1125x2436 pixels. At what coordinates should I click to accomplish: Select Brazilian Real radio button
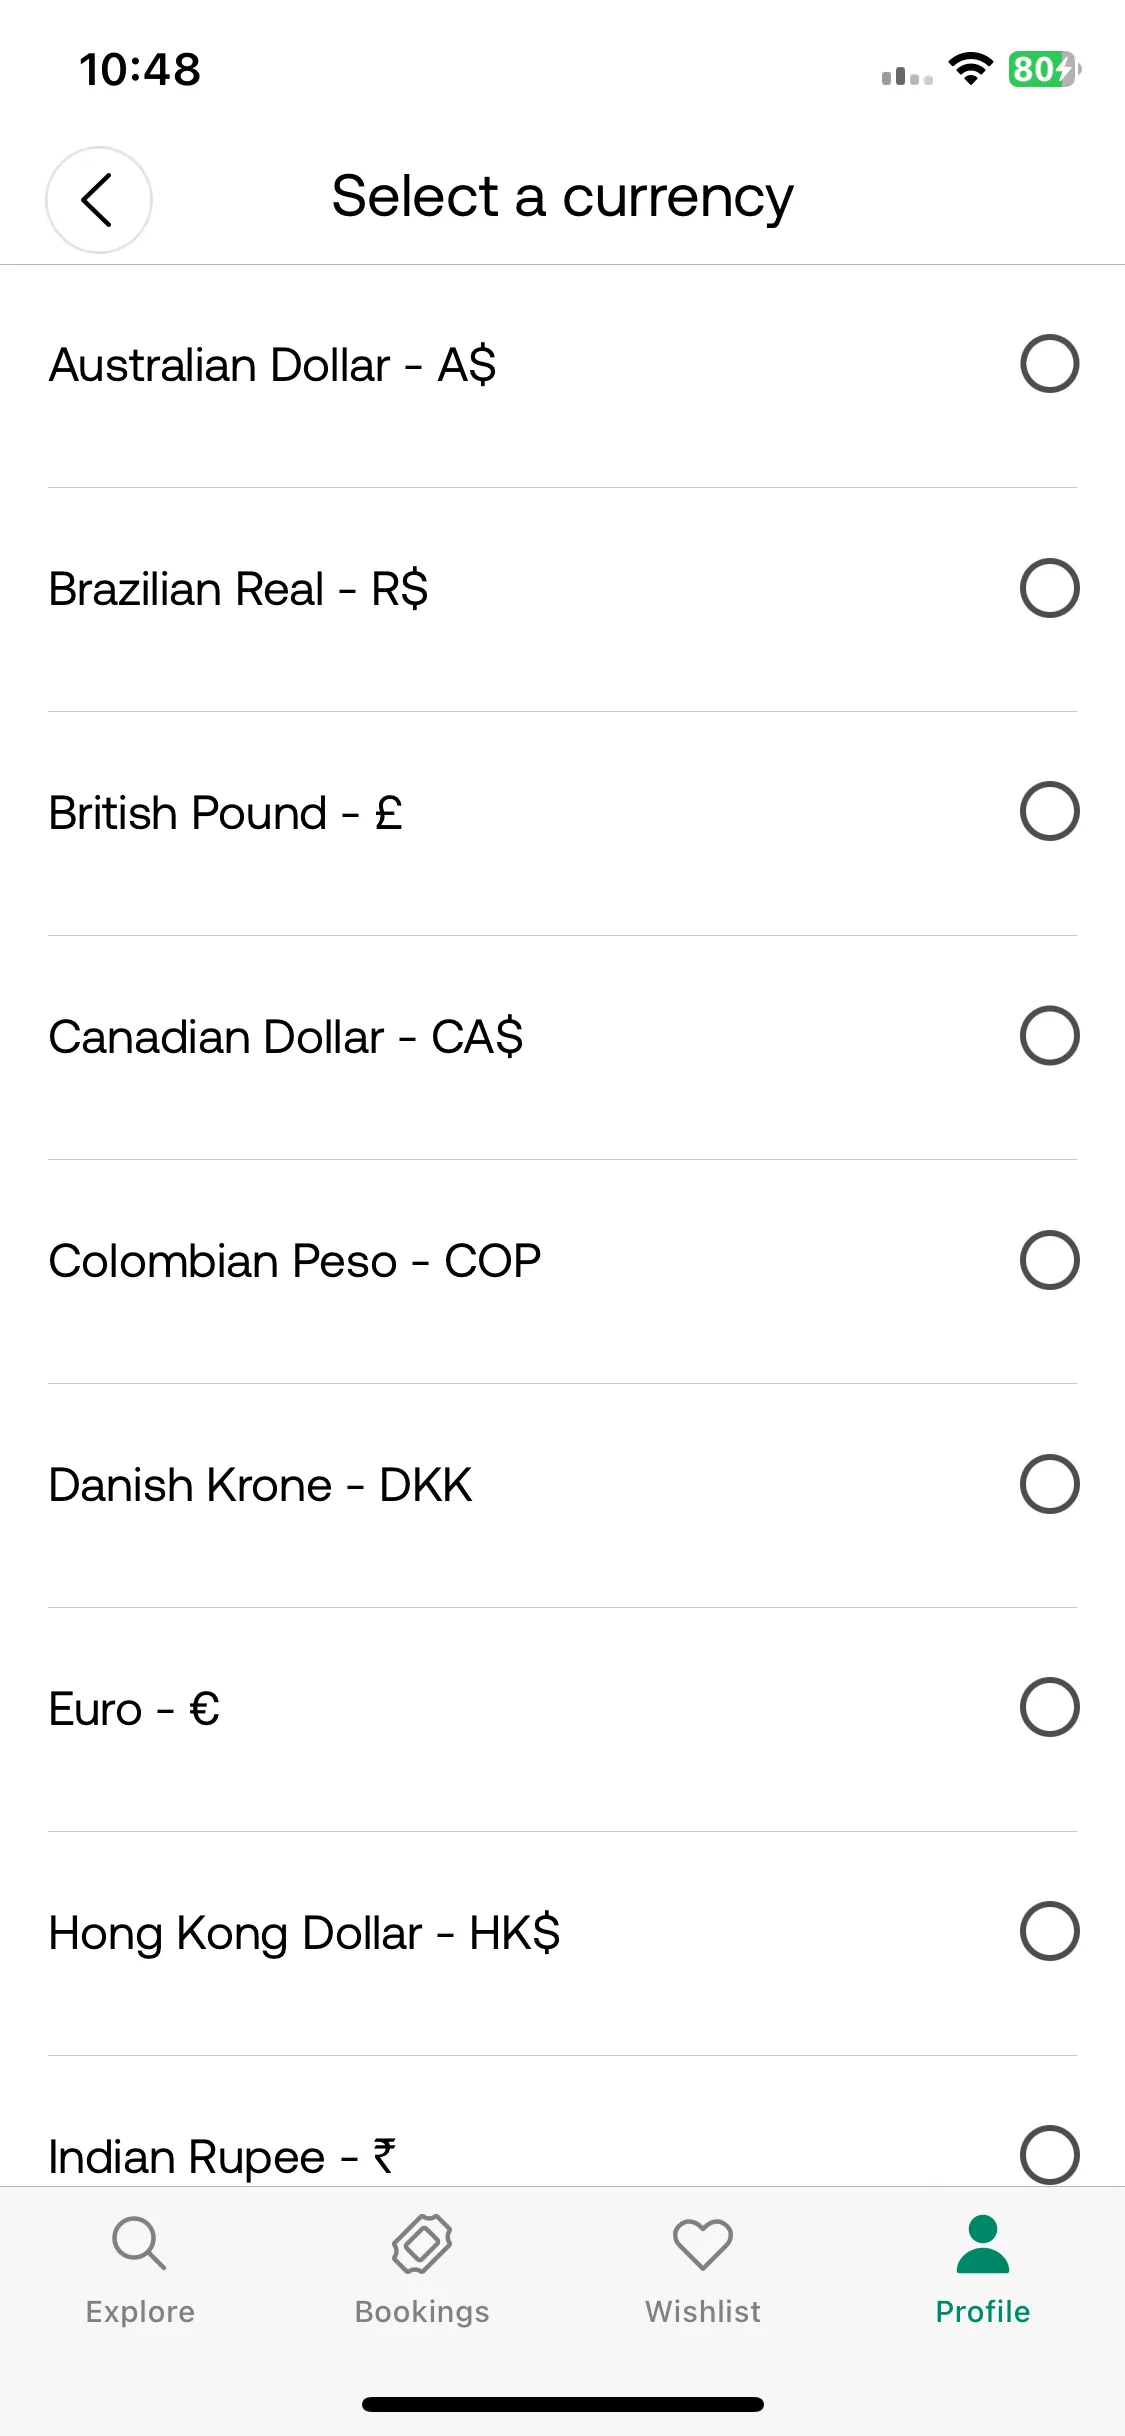(x=1049, y=588)
